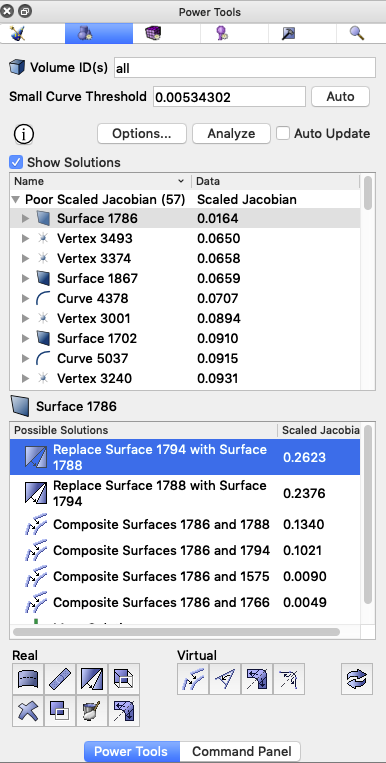Click the Real wireframe box tool icon
The width and height of the screenshot is (386, 763).
(124, 679)
